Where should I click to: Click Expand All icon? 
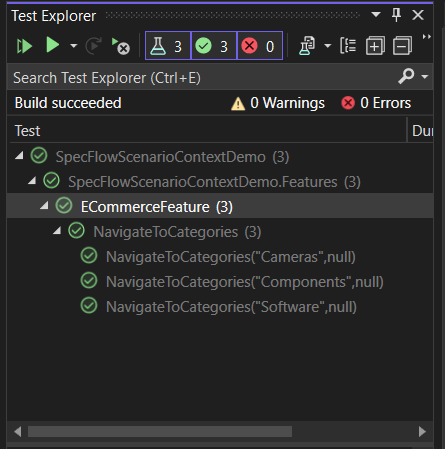pyautogui.click(x=375, y=46)
